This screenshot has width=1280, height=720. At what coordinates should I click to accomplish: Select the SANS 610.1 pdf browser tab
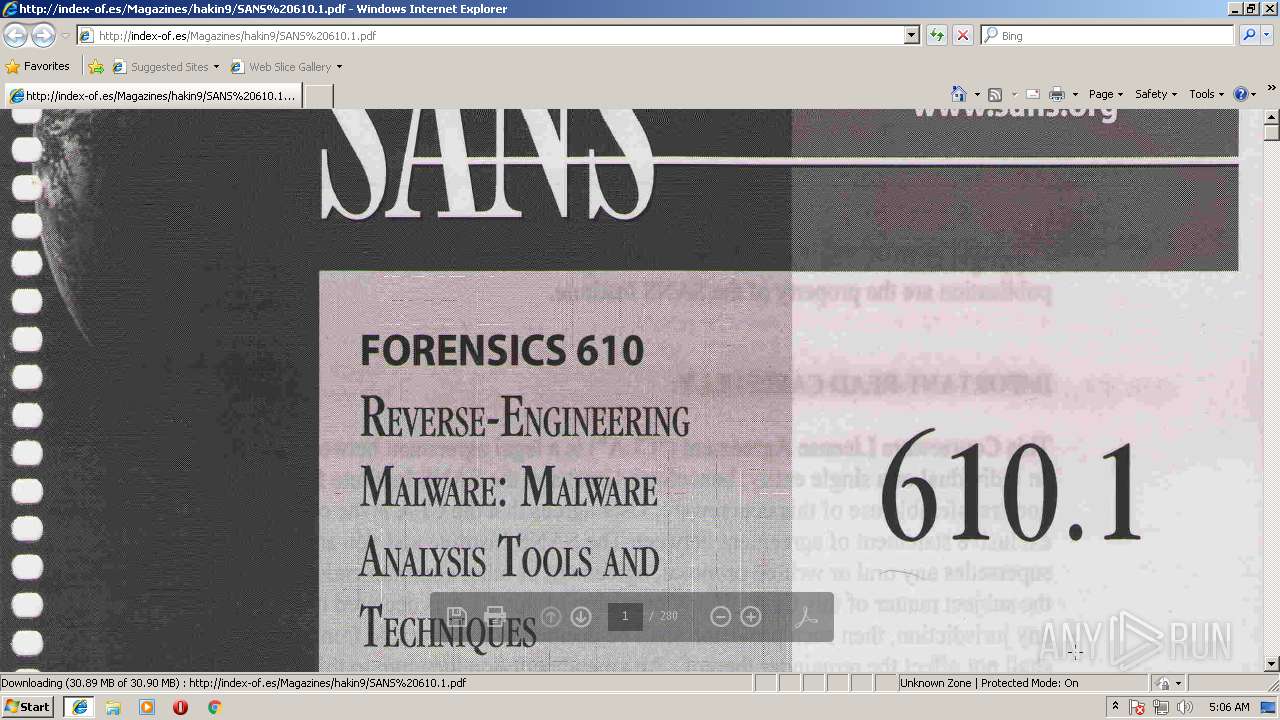152,96
